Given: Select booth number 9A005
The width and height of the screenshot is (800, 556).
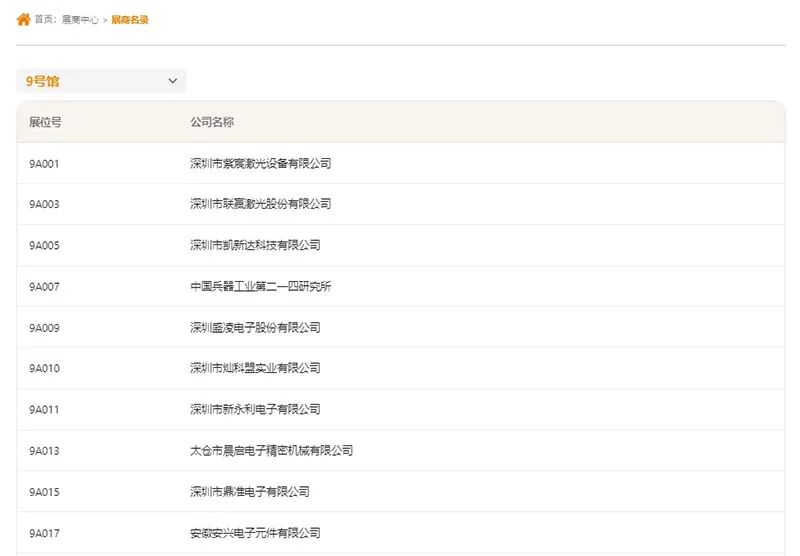Looking at the screenshot, I should (x=44, y=245).
